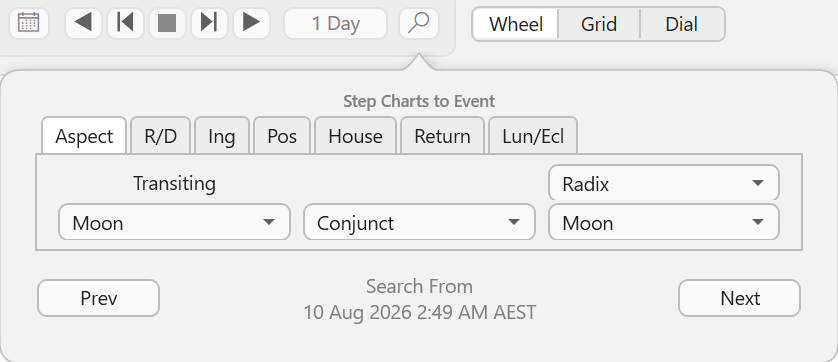This screenshot has width=838, height=362.
Task: Open the Return tab
Action: click(x=443, y=136)
